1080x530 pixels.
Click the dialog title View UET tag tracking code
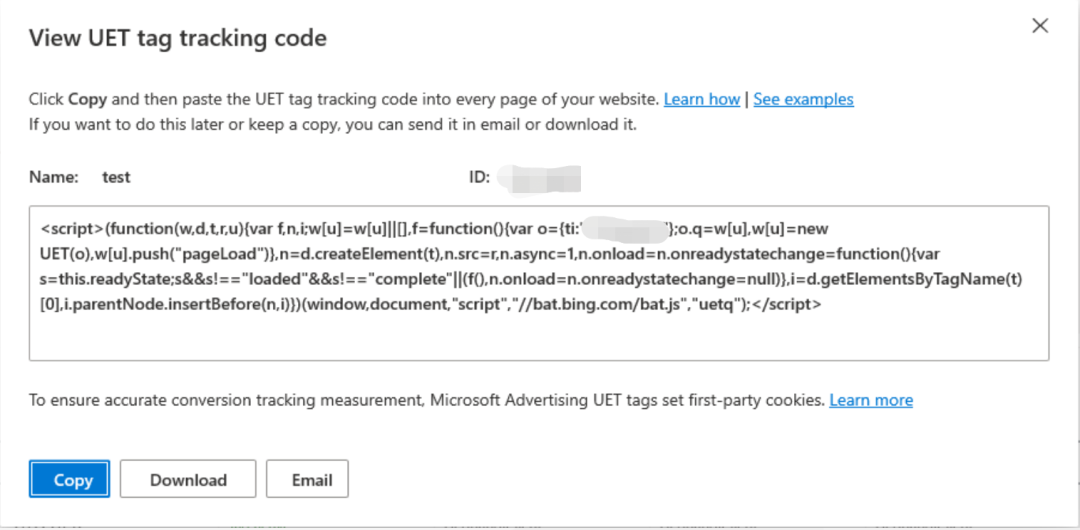[x=177, y=38]
